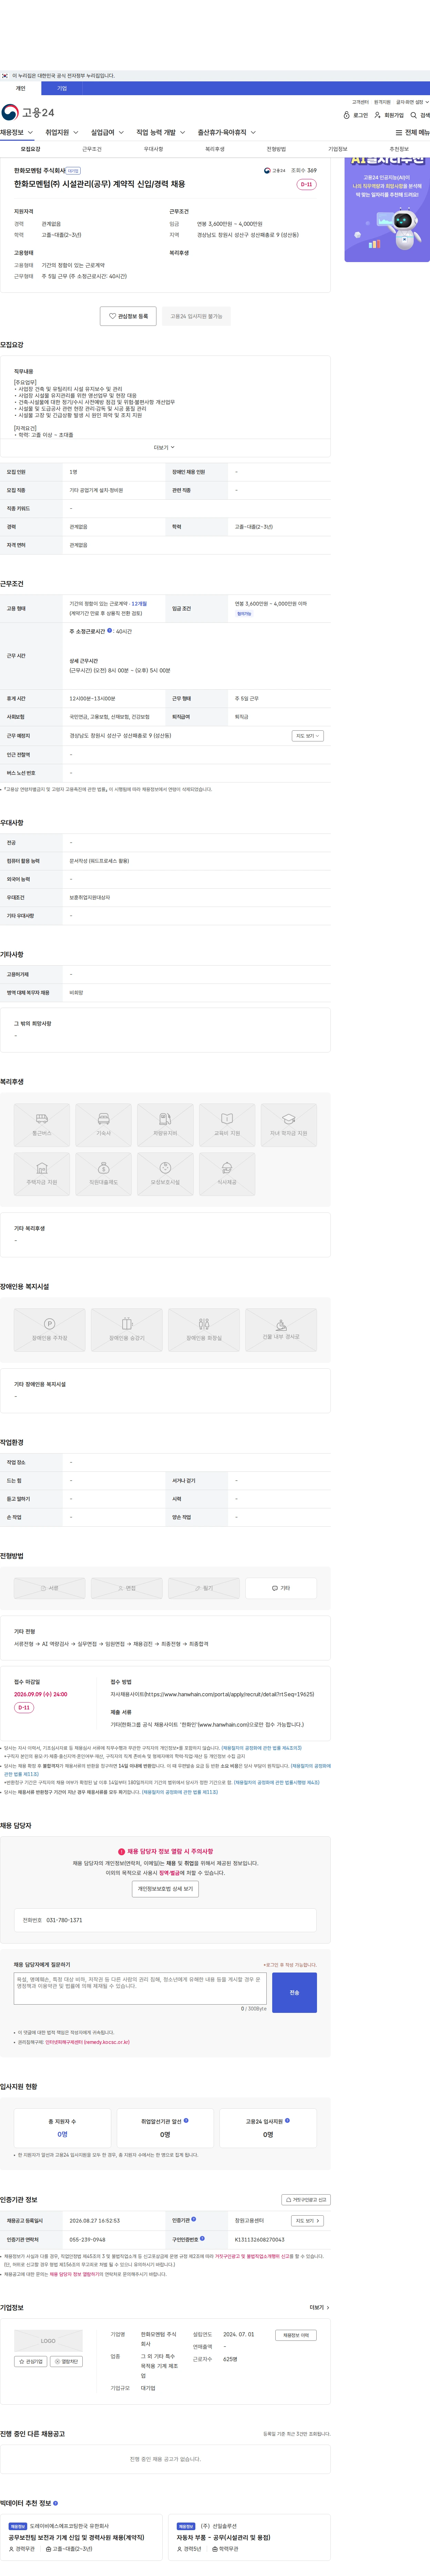Open 개인정보보호법 상세 보기 button

[165, 1889]
